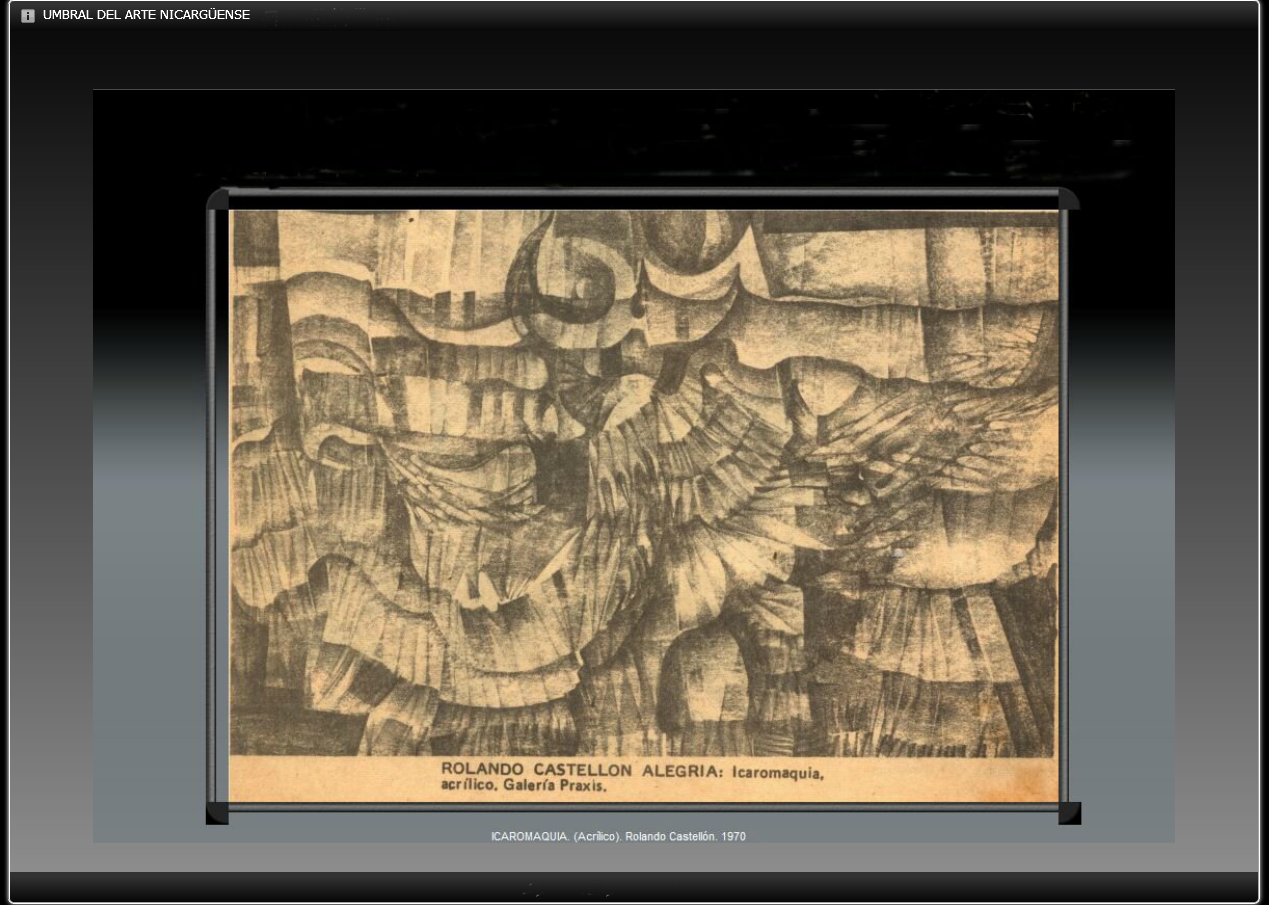The width and height of the screenshot is (1269, 905).
Task: Click the printed ROLANDO CASTELLON ALEGRIA caption
Action: 632,778
